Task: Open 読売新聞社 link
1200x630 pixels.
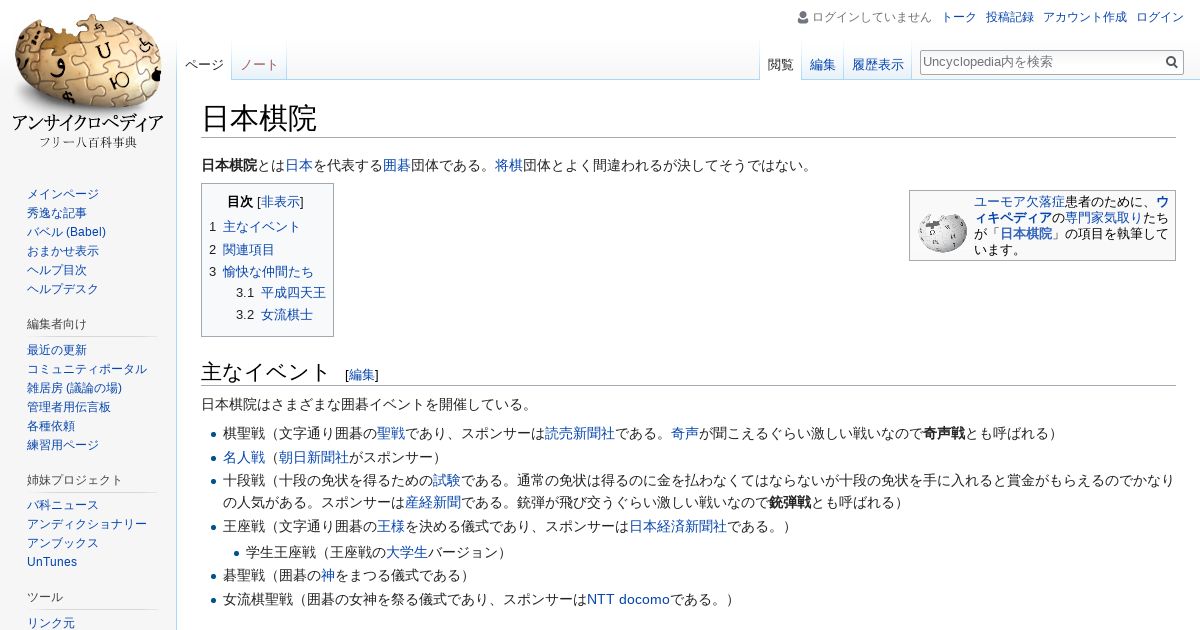Action: (x=580, y=434)
